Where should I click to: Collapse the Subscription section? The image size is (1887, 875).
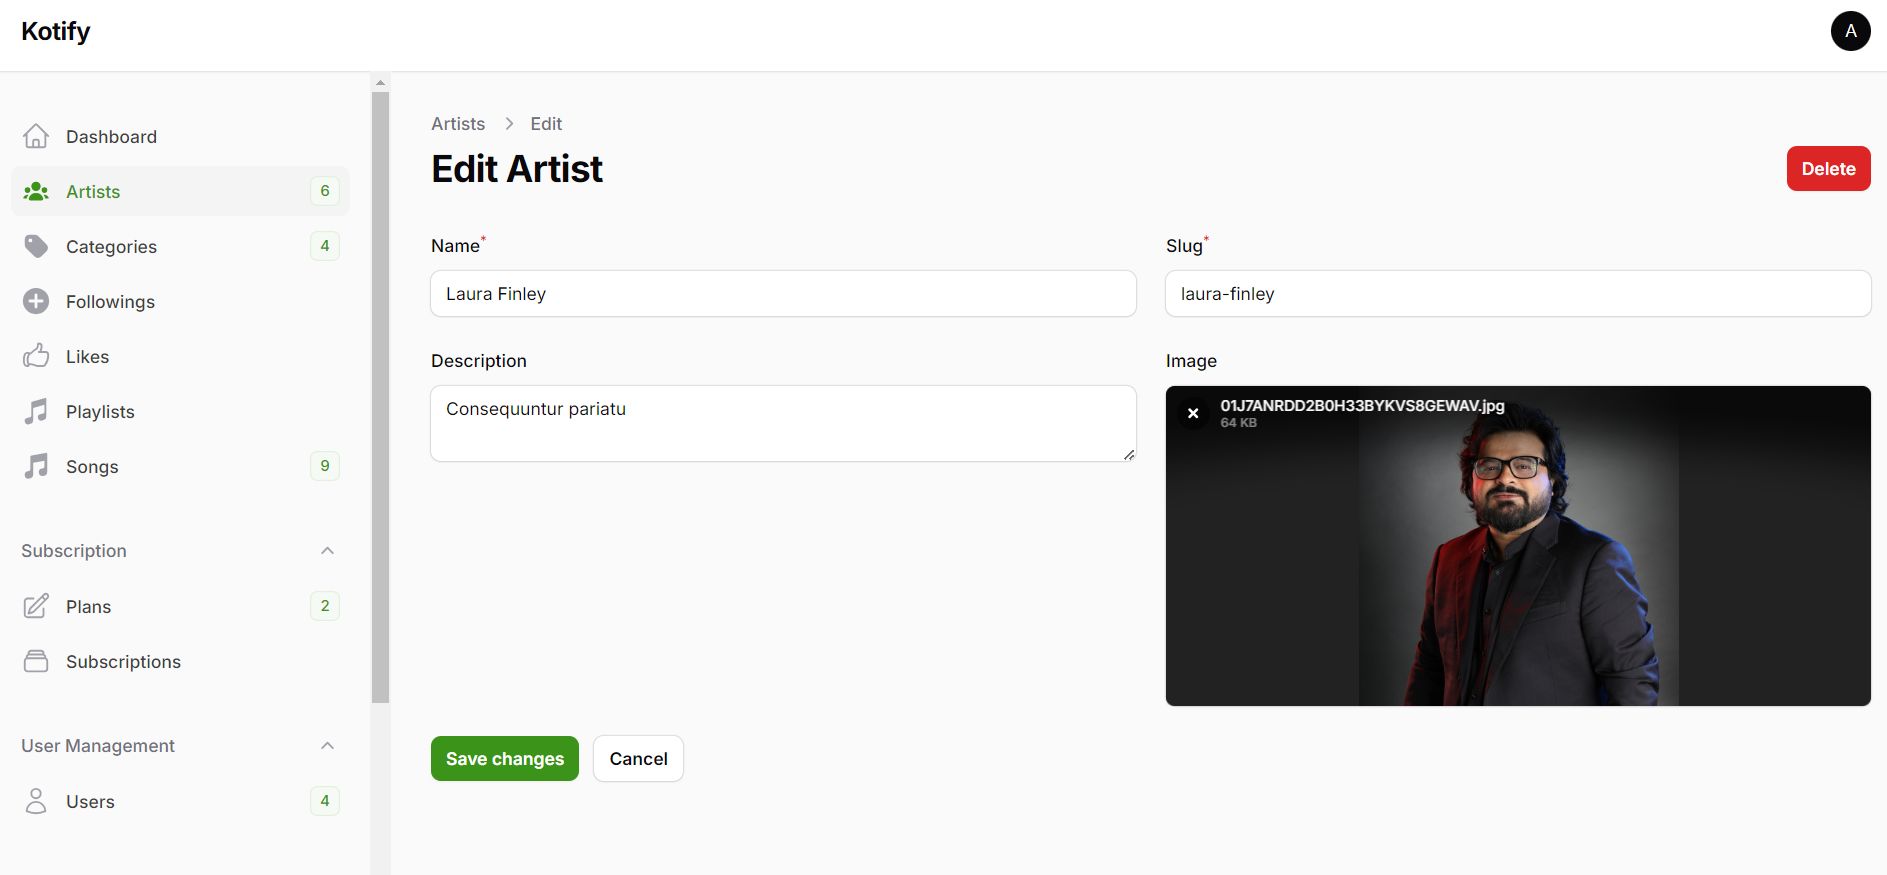pyautogui.click(x=327, y=551)
